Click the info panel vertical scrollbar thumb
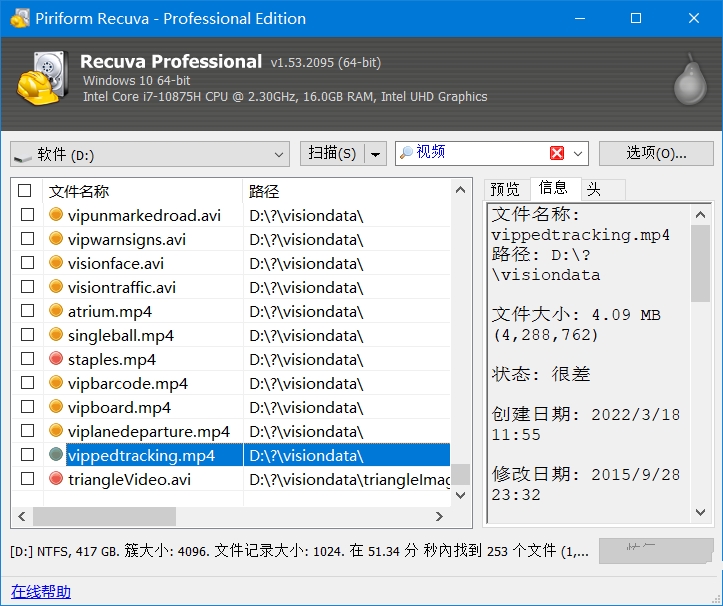723x606 pixels. [700, 263]
